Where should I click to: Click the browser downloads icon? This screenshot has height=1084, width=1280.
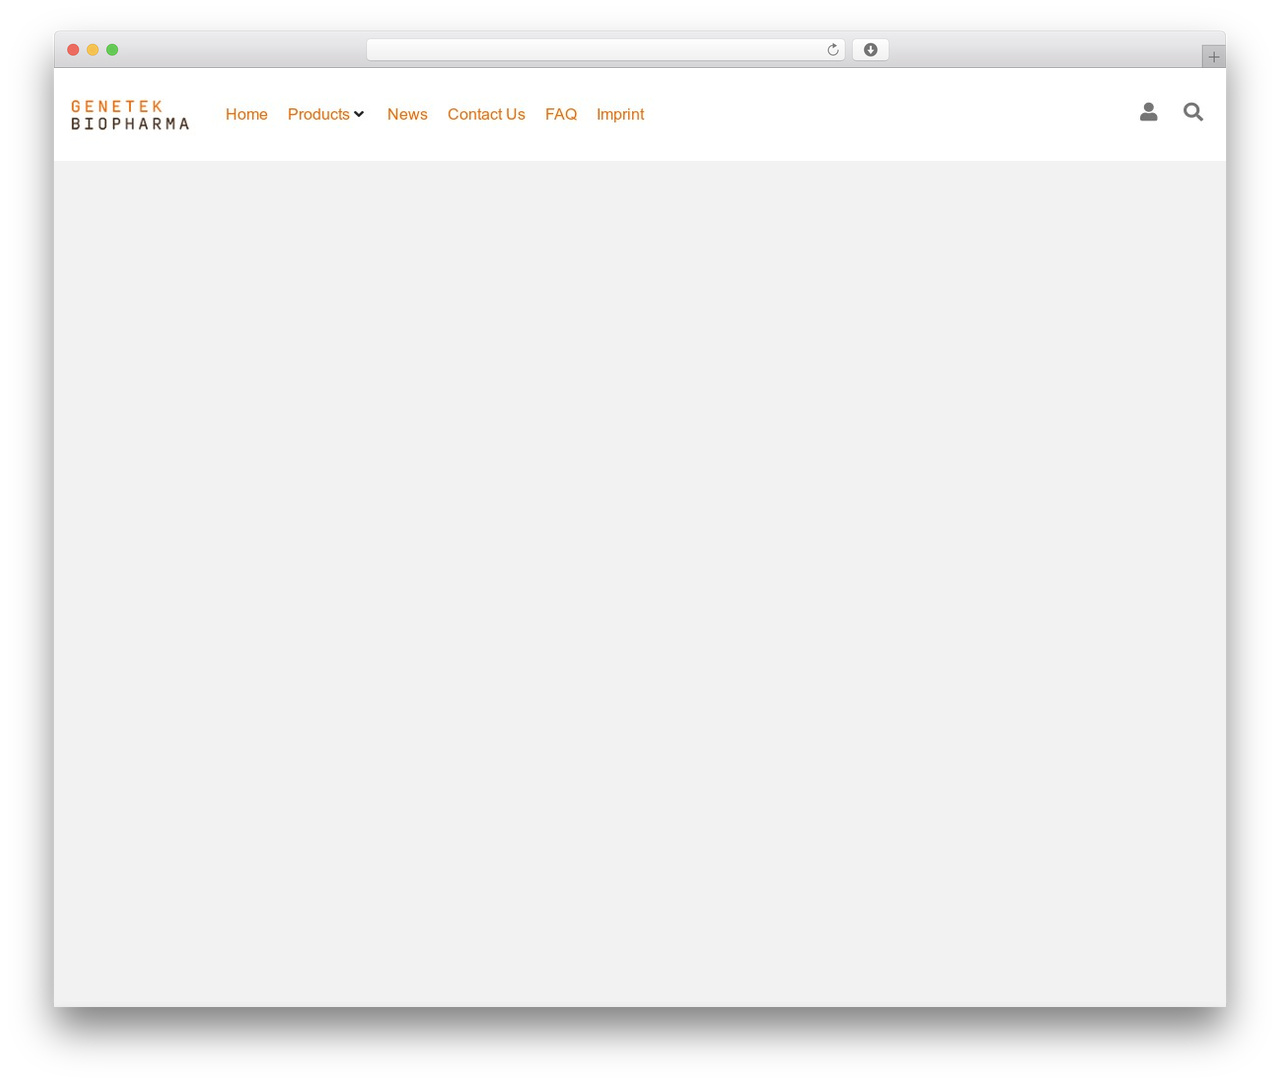coord(870,50)
